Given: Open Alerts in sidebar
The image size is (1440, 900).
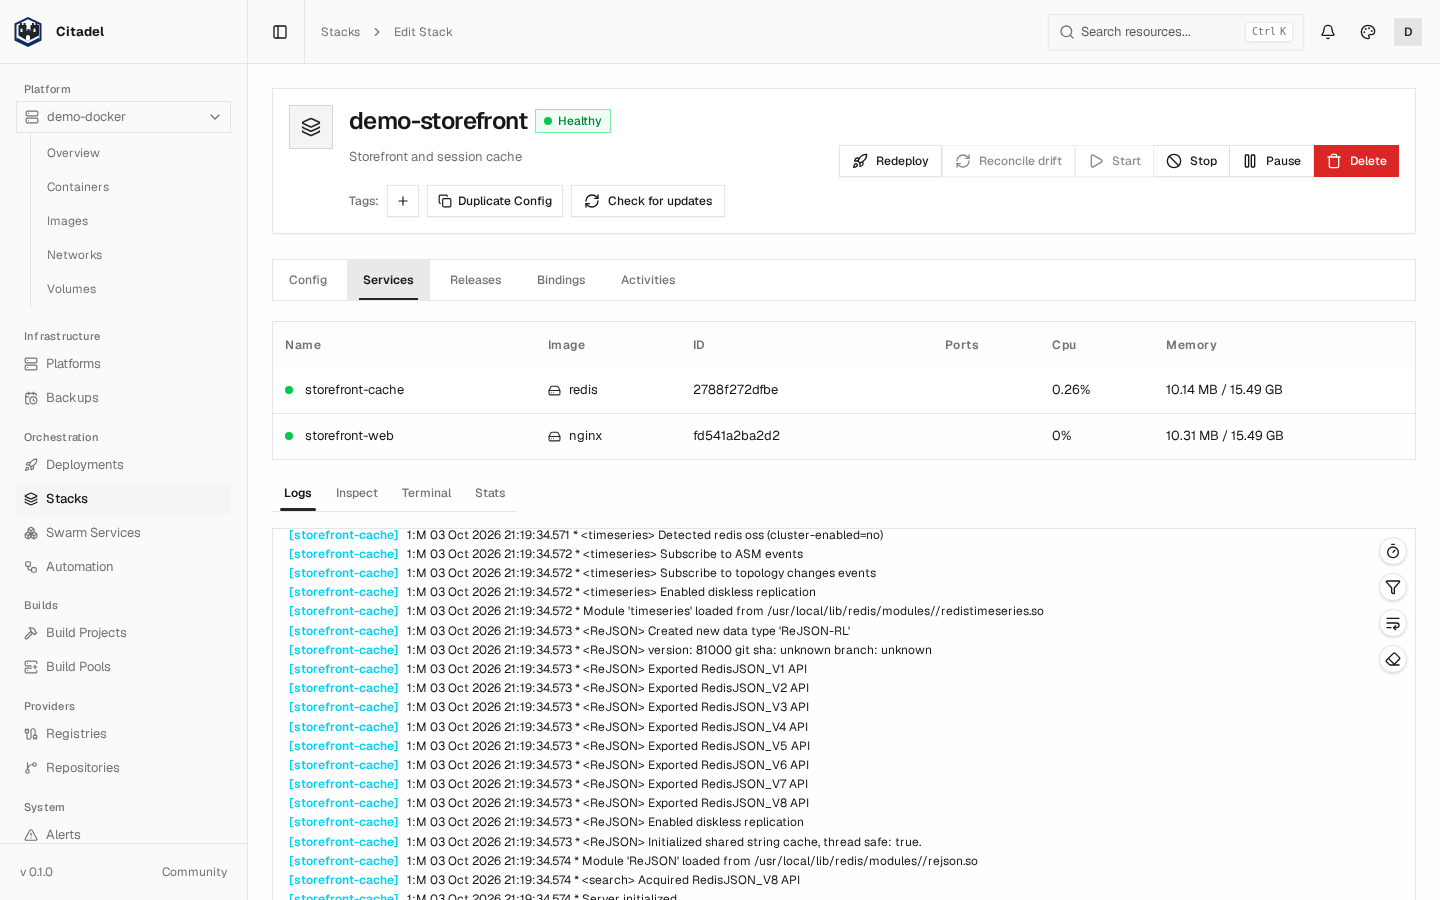Looking at the screenshot, I should tap(123, 835).
